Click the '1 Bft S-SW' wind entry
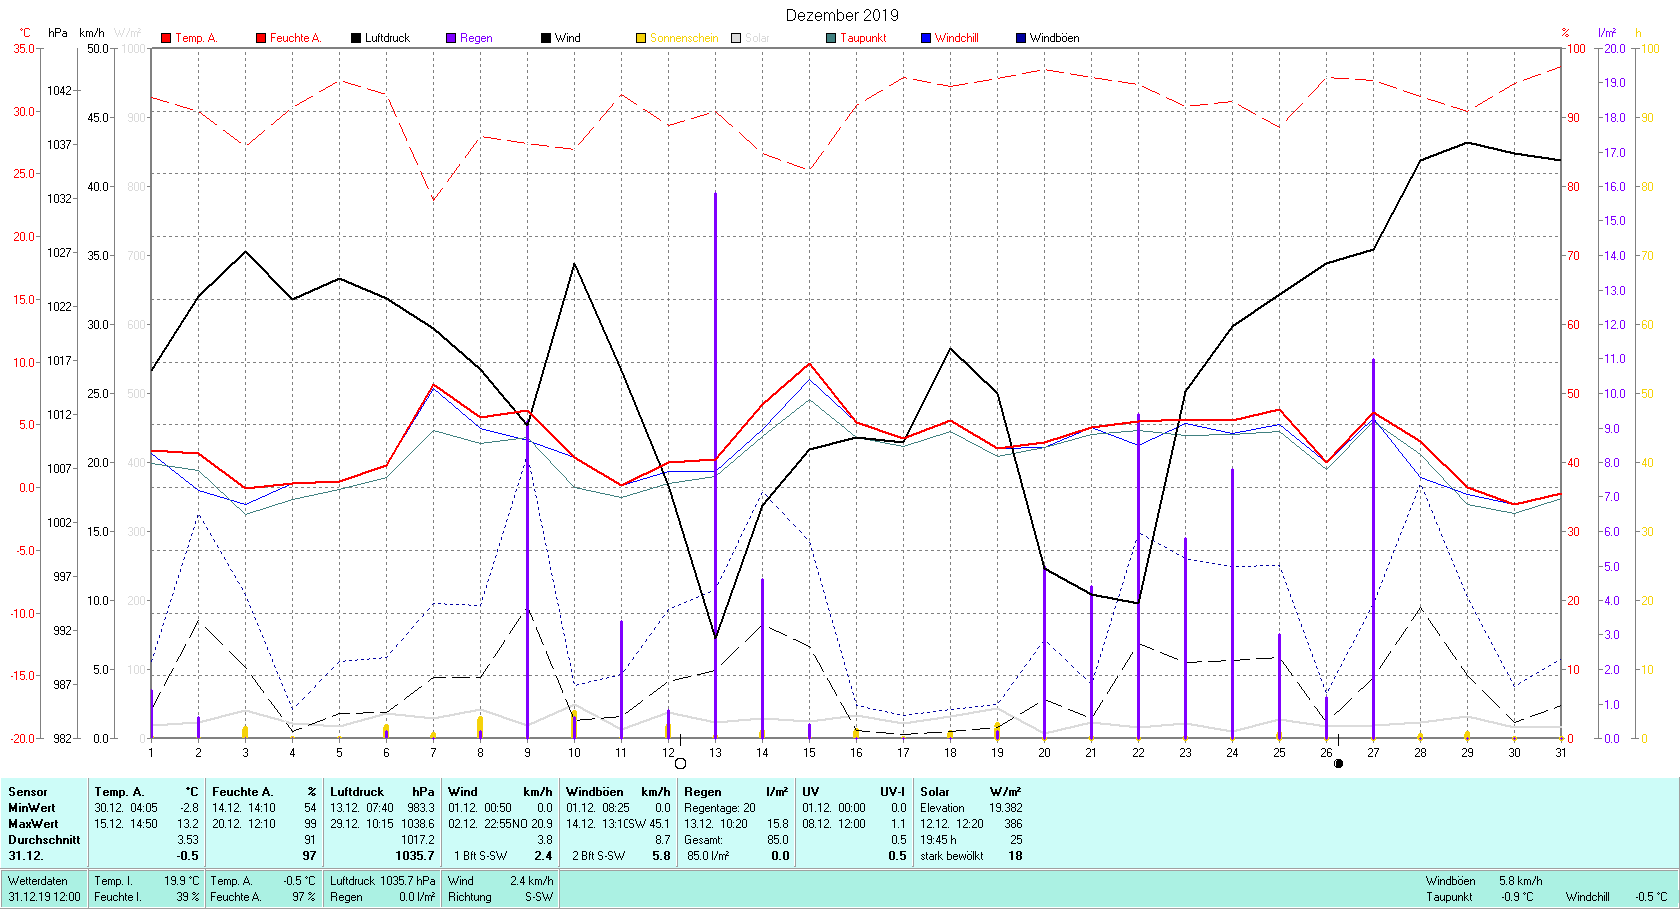 [x=481, y=856]
